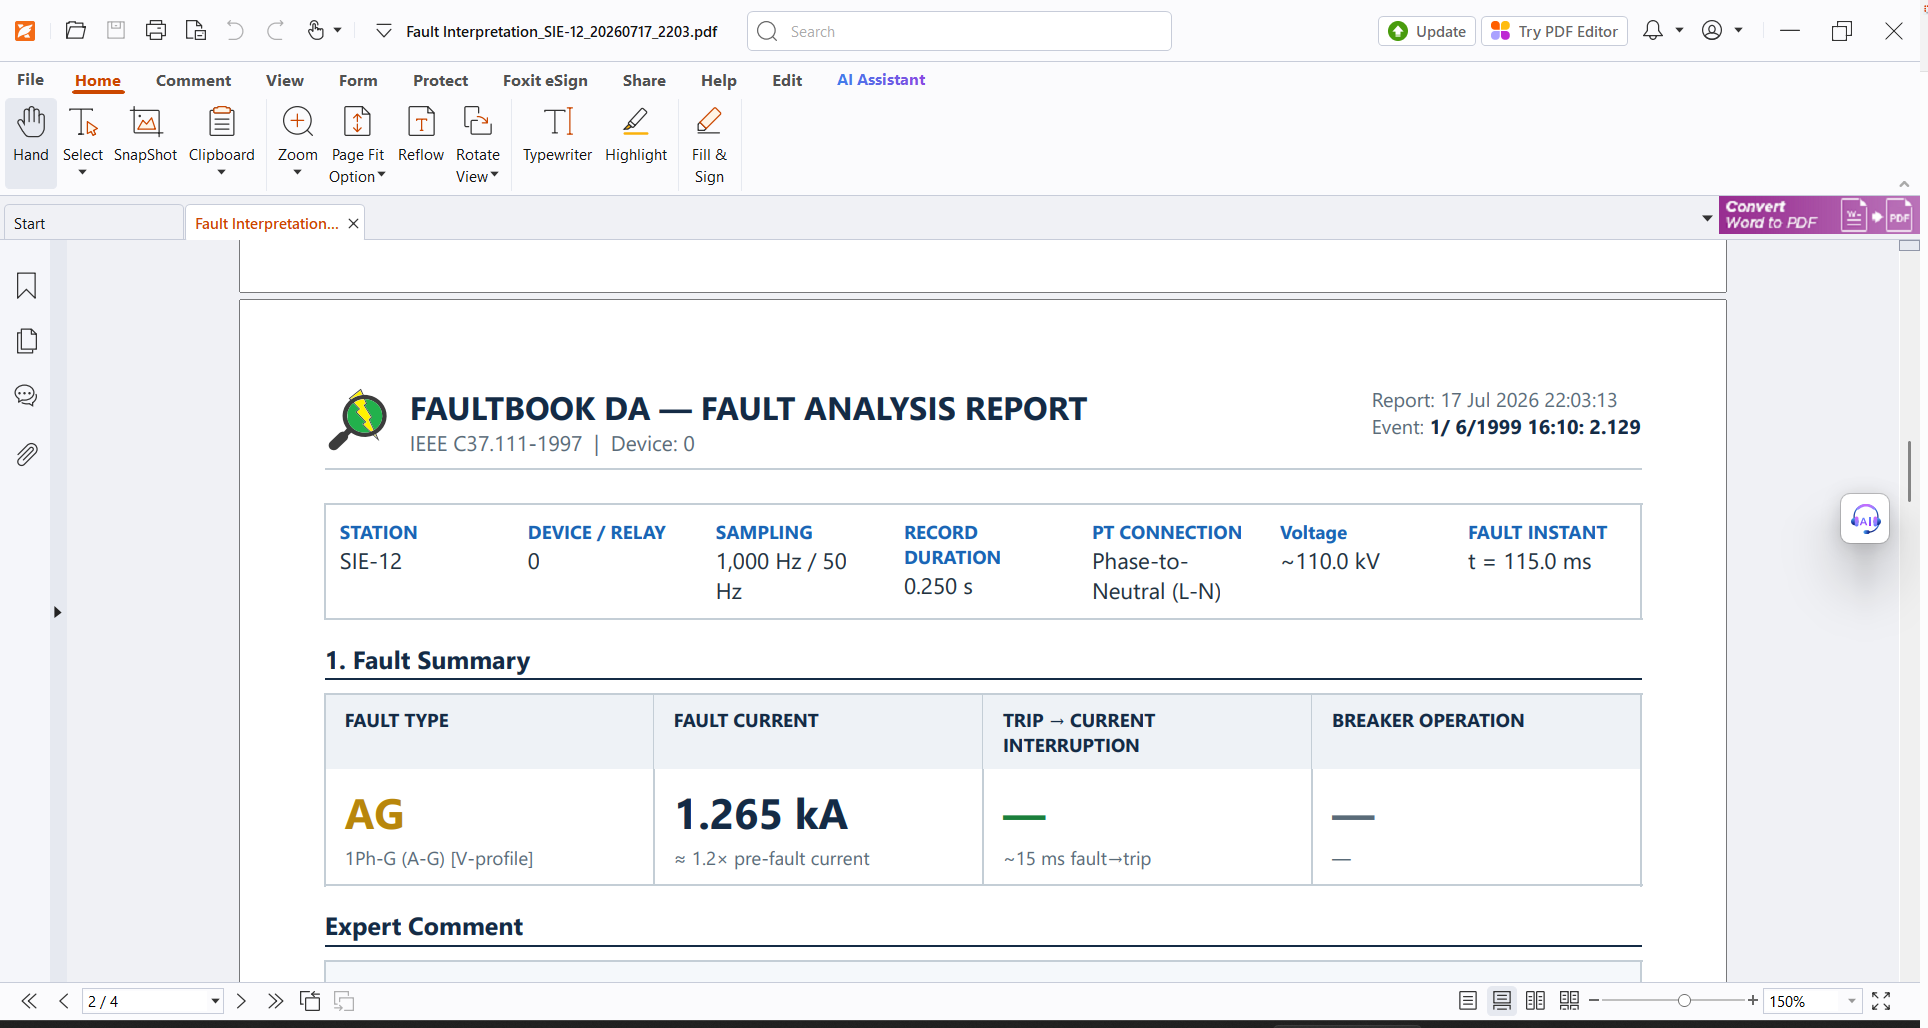This screenshot has height=1028, width=1928.
Task: Enable facing pages view mode
Action: (x=1536, y=1001)
